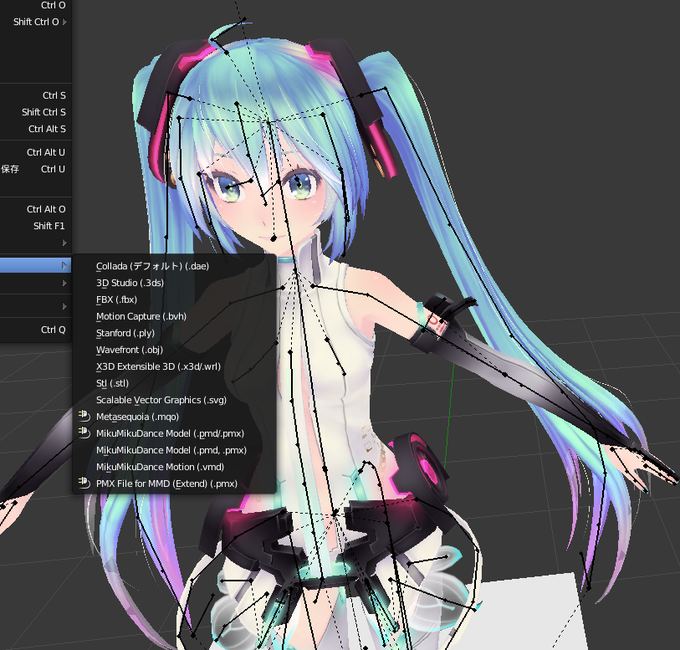Image resolution: width=680 pixels, height=650 pixels.
Task: Choose X3D Extensible 3D (.x3d/.wrl)
Action: pyautogui.click(x=175, y=366)
